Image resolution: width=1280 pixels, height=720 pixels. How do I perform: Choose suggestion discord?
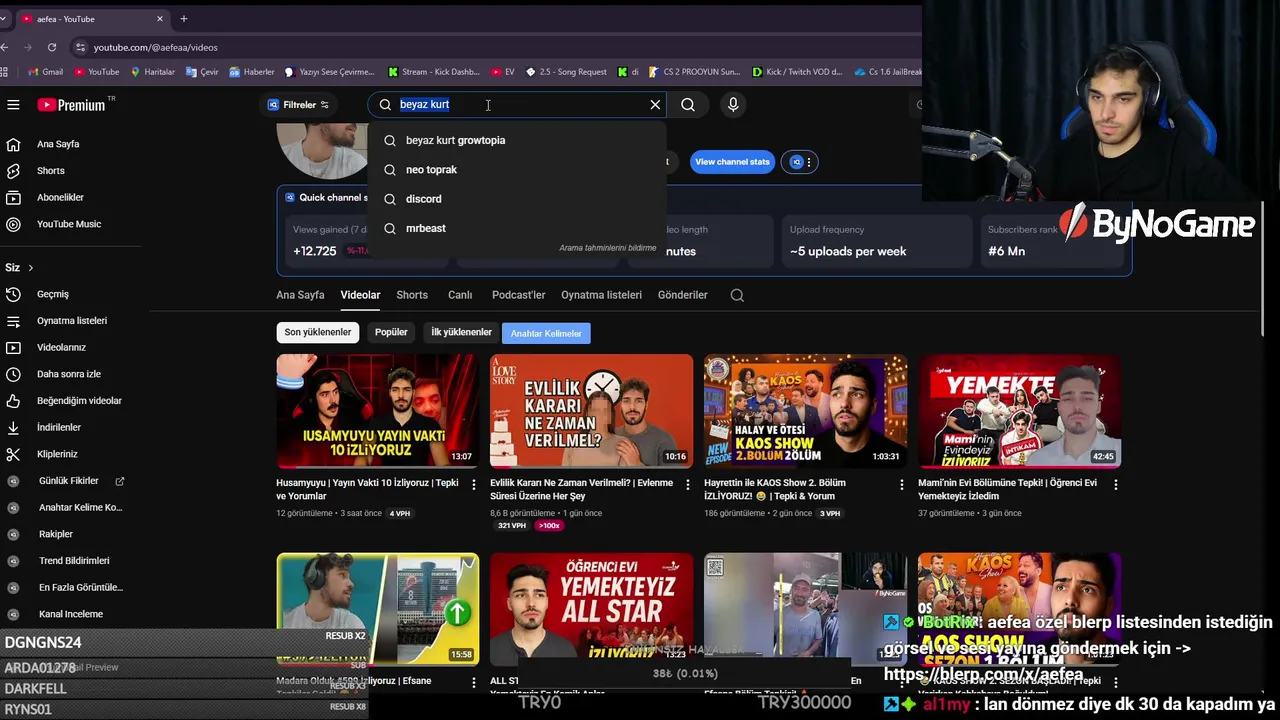click(517, 199)
